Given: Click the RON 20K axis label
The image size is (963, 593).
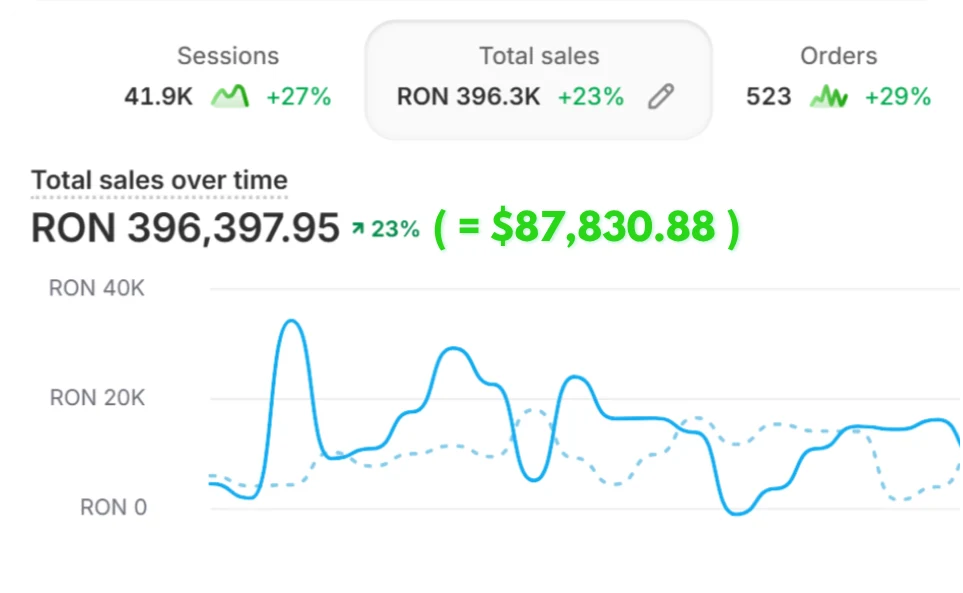Looking at the screenshot, I should pyautogui.click(x=97, y=398).
